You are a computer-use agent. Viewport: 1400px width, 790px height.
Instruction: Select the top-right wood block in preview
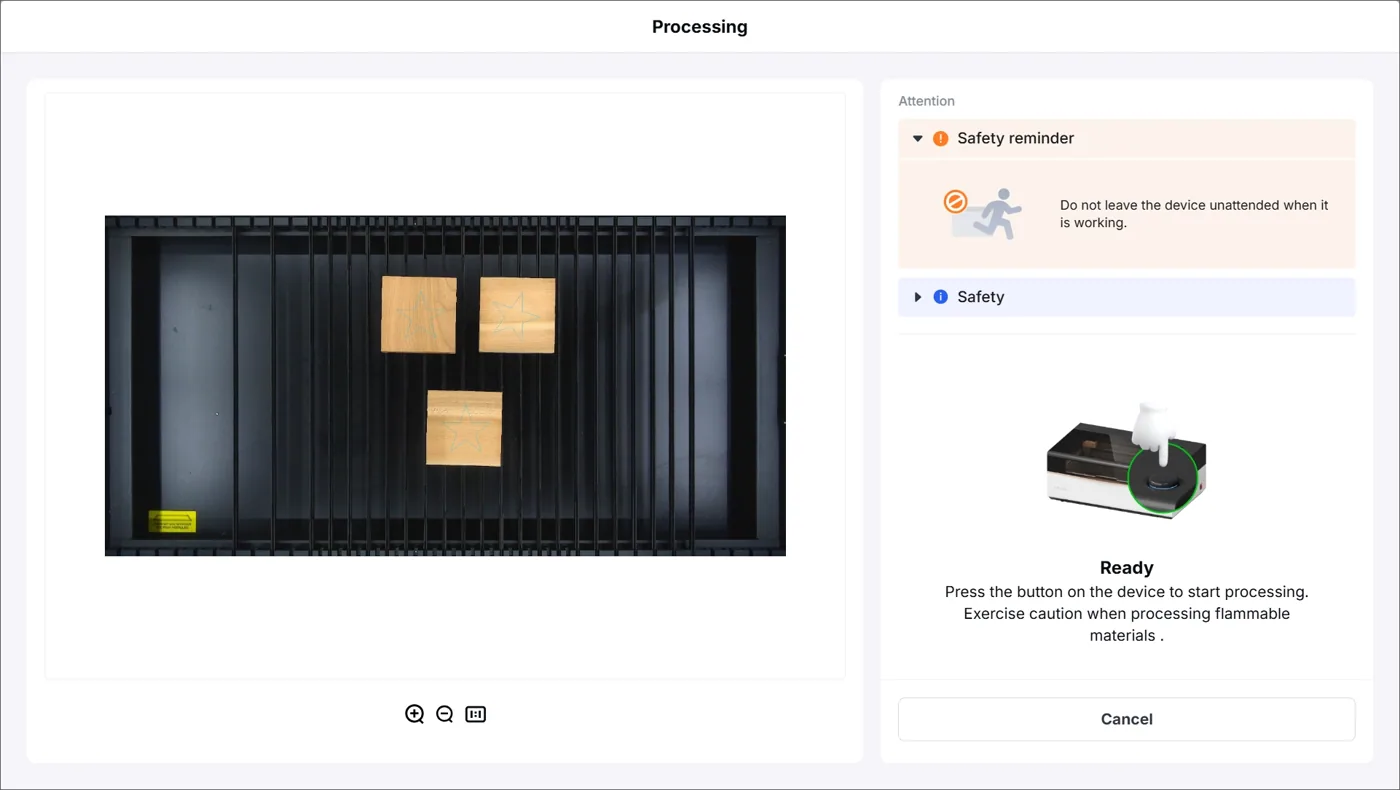[x=517, y=314]
